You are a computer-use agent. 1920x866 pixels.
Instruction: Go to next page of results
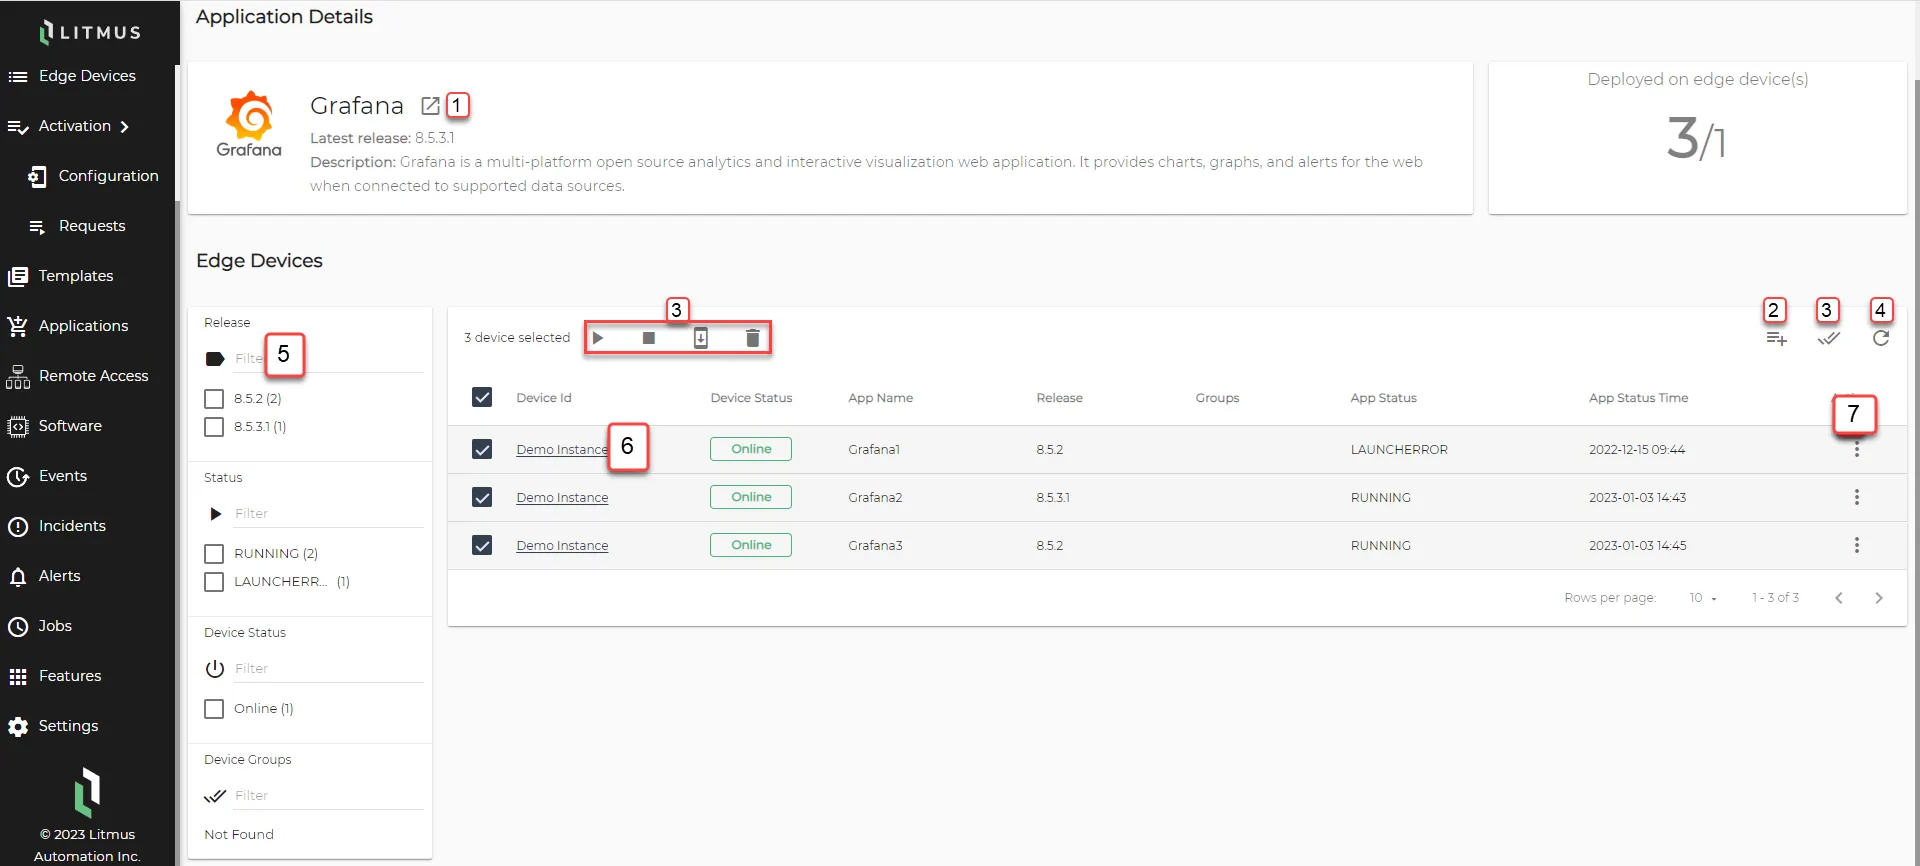pyautogui.click(x=1879, y=598)
